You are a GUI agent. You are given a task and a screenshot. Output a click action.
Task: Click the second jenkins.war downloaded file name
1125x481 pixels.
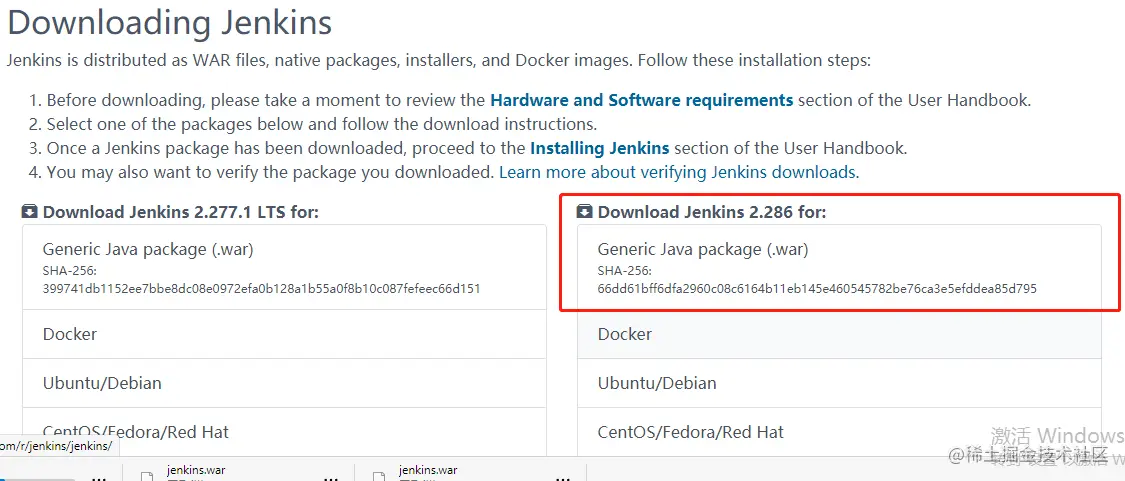point(428,470)
